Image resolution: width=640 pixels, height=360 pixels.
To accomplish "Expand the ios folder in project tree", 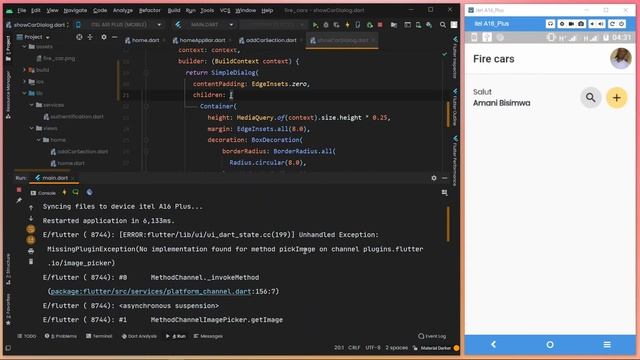I will click(x=24, y=82).
